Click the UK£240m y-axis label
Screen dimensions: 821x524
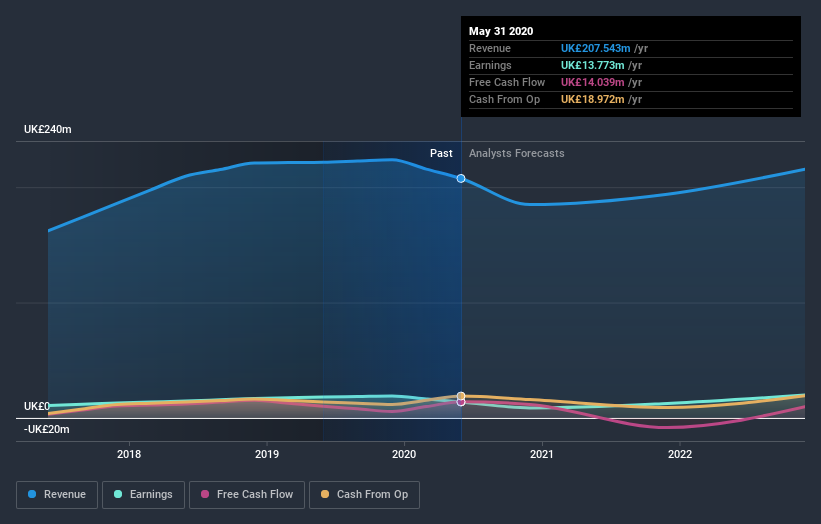[x=48, y=129]
